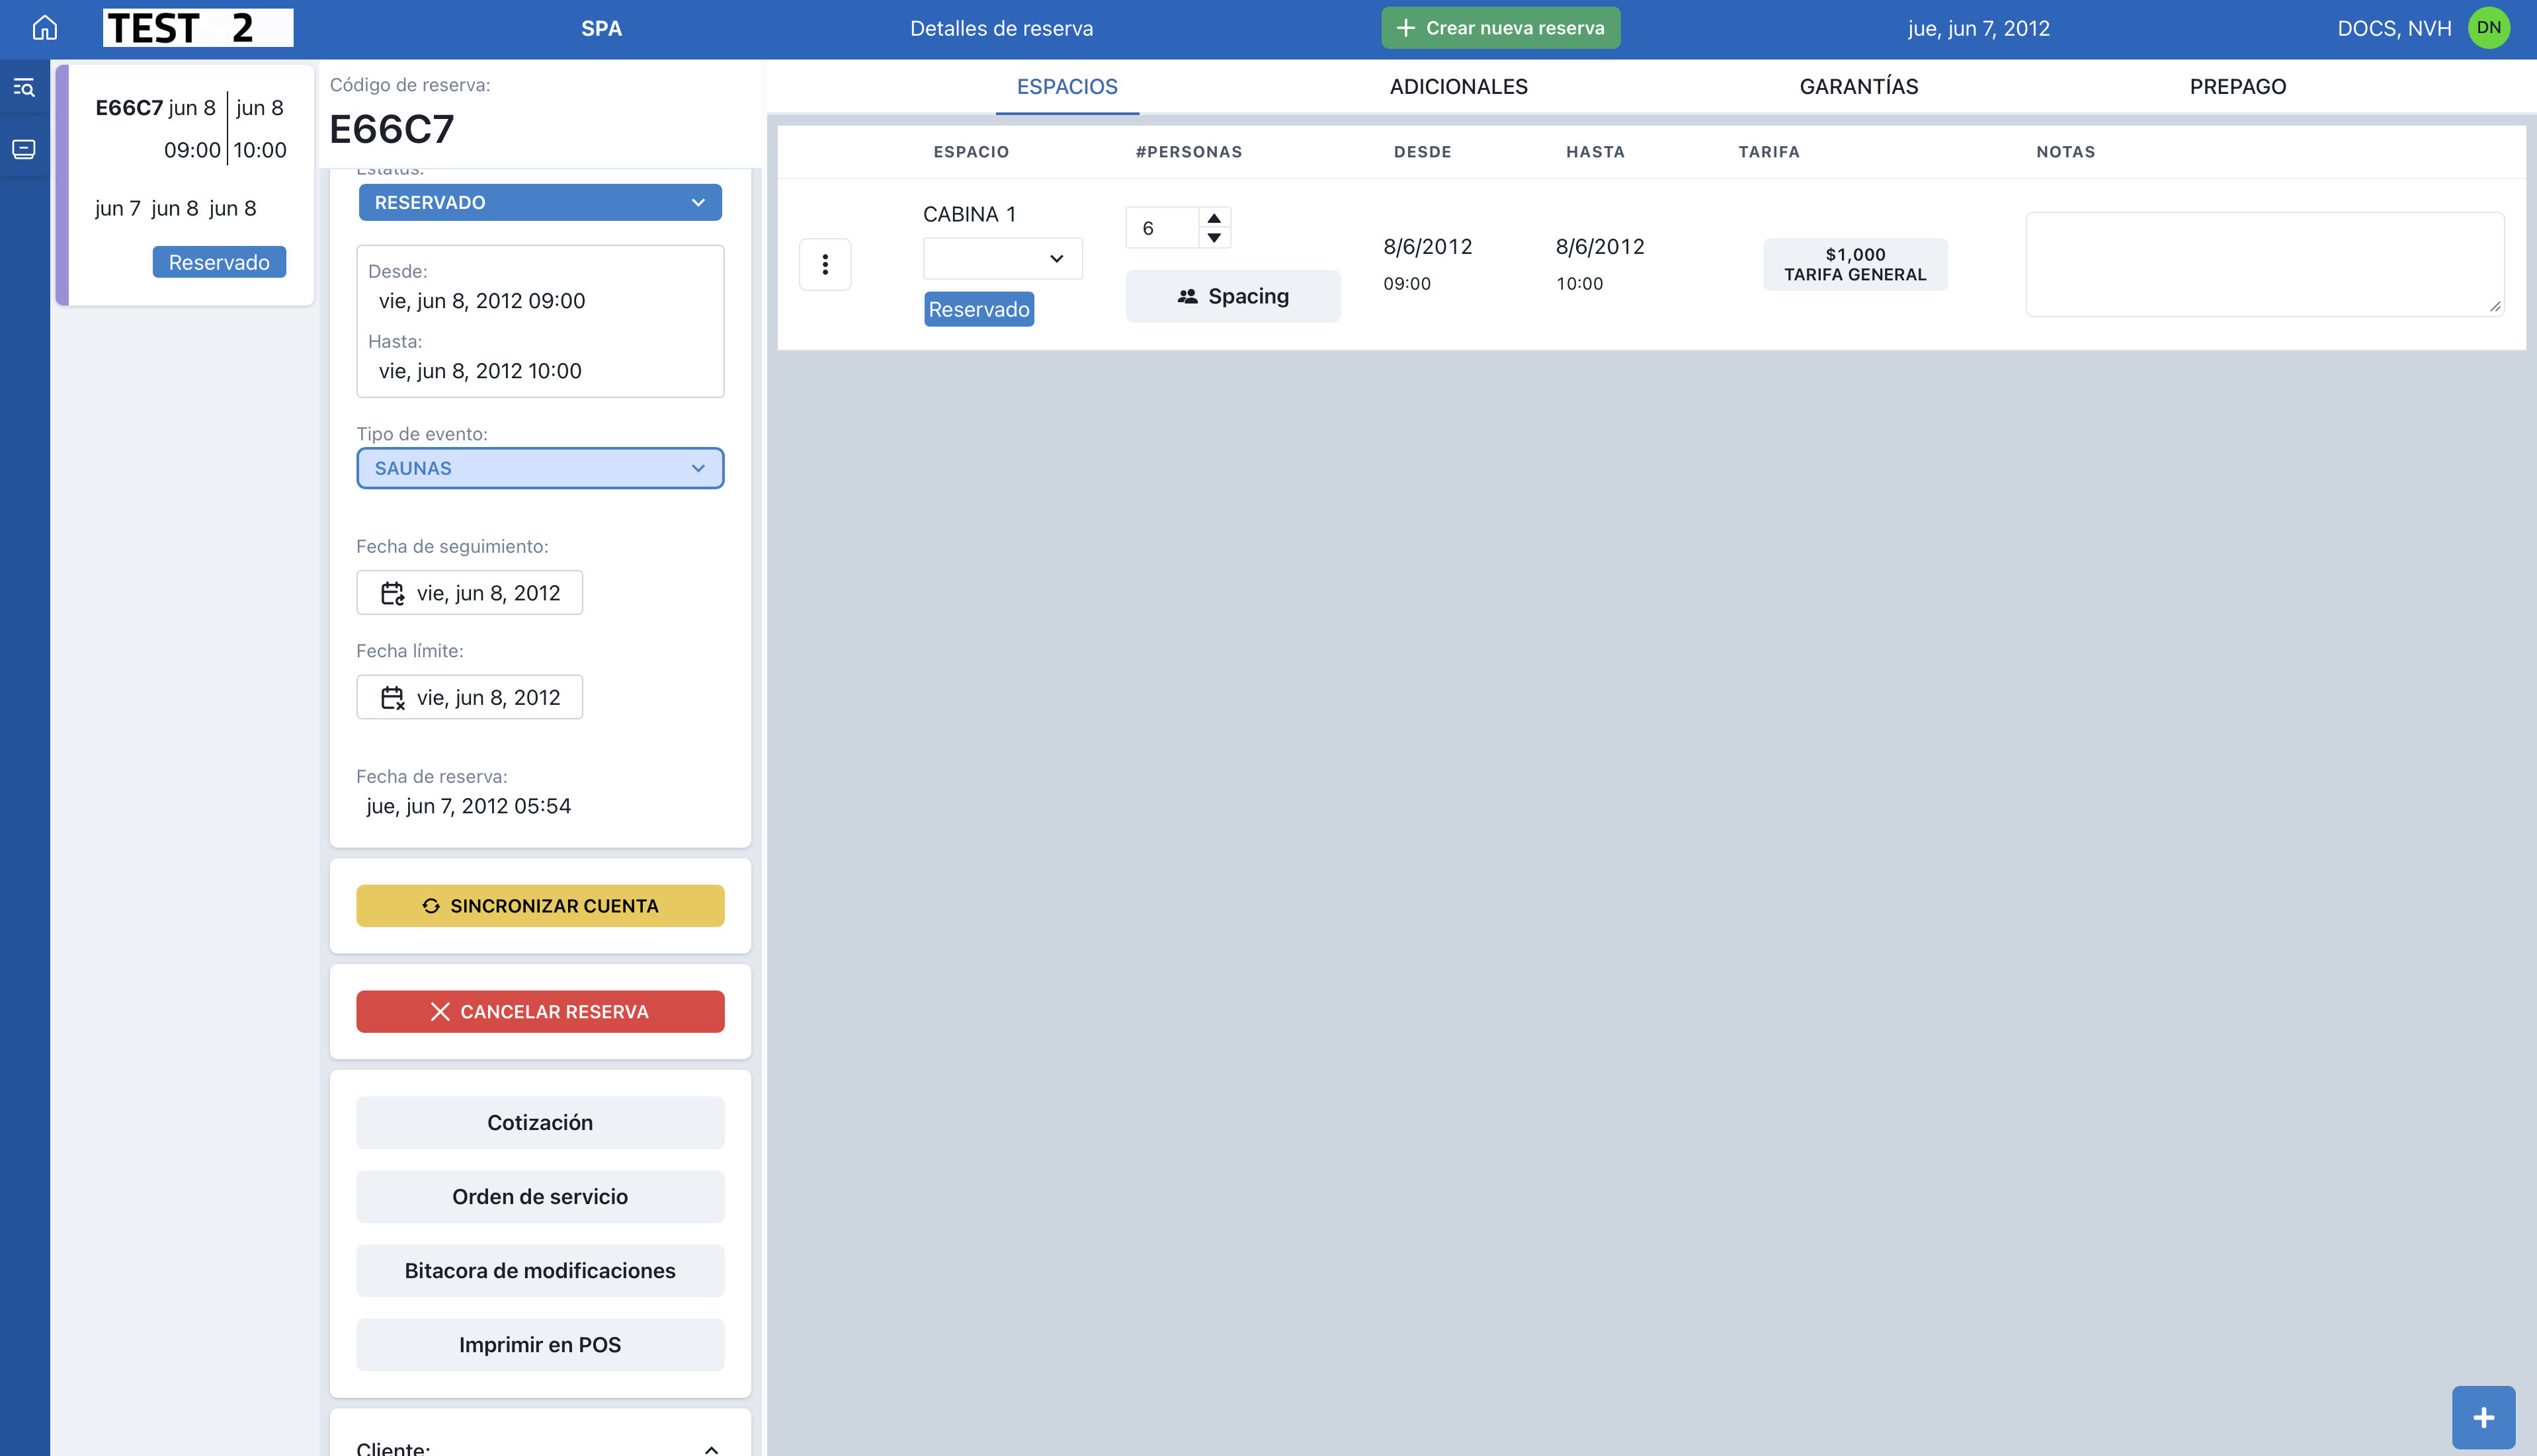Open the RESERVADO status dropdown
The image size is (2537, 1456).
[x=540, y=202]
